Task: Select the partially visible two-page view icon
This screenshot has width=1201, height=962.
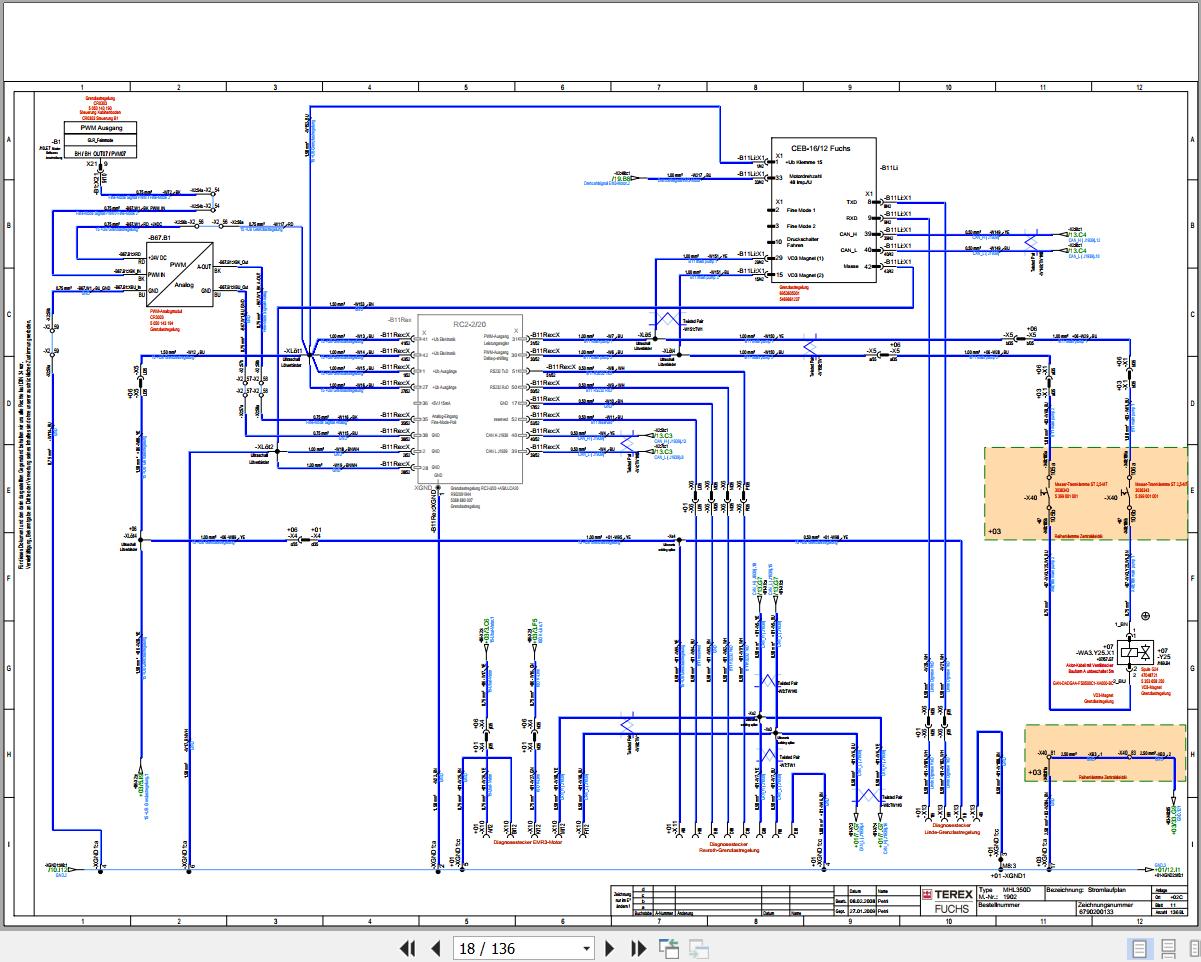Action: tap(1194, 948)
